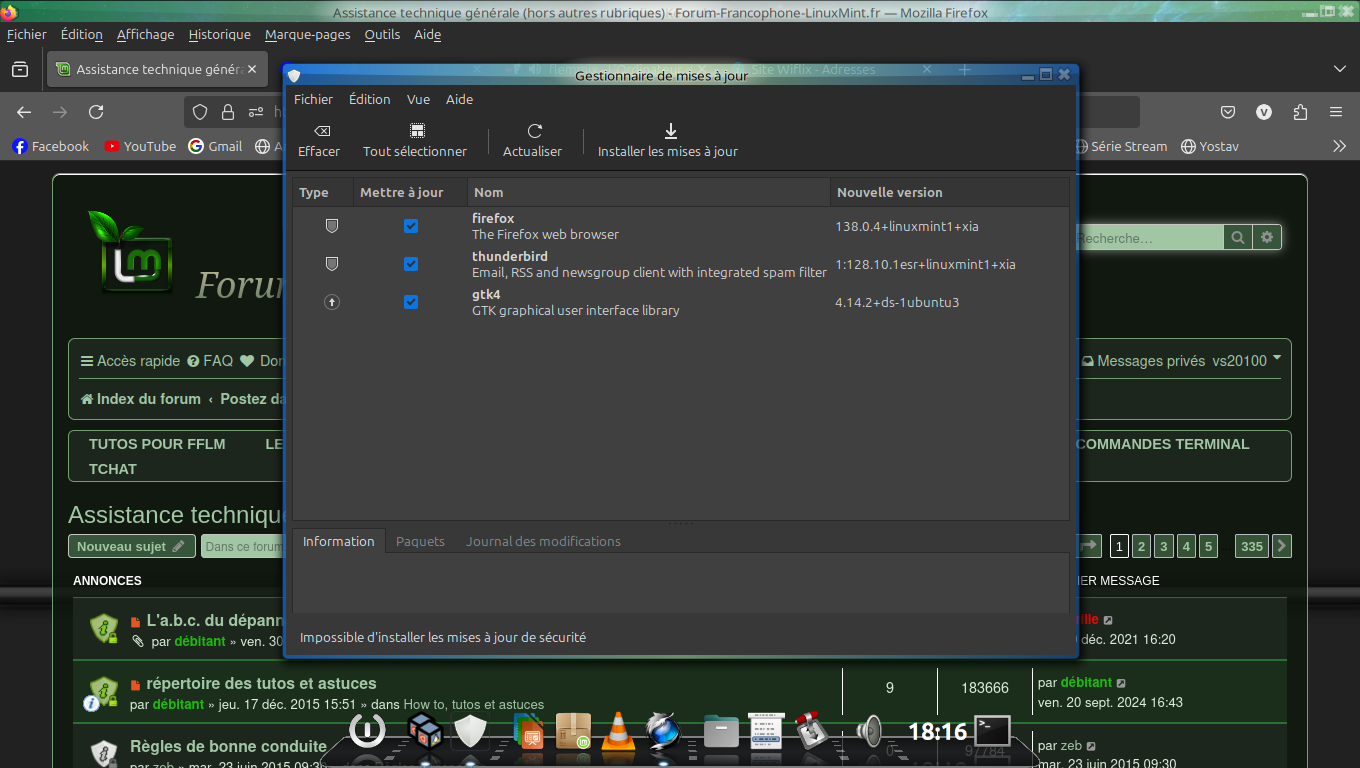This screenshot has height=768, width=1360.
Task: Open the Vue menu in update manager
Action: [x=418, y=99]
